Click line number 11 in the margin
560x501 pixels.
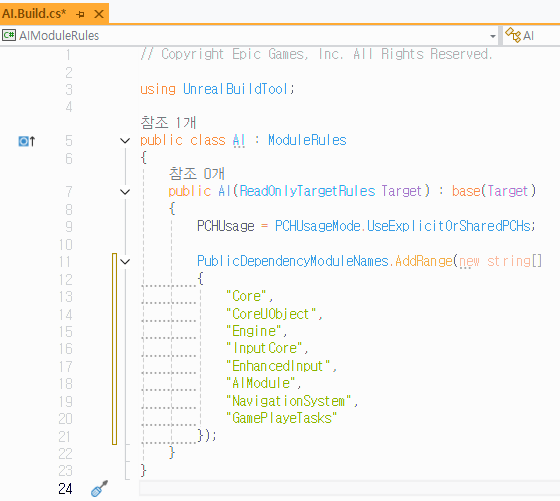(65, 262)
